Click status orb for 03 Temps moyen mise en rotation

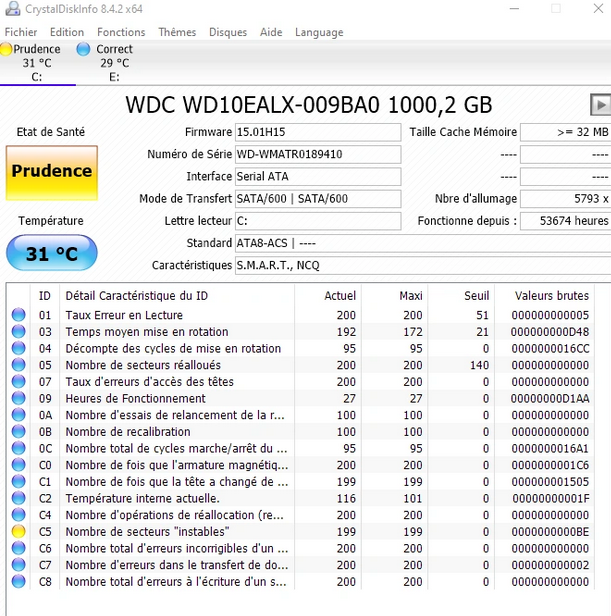point(18,332)
